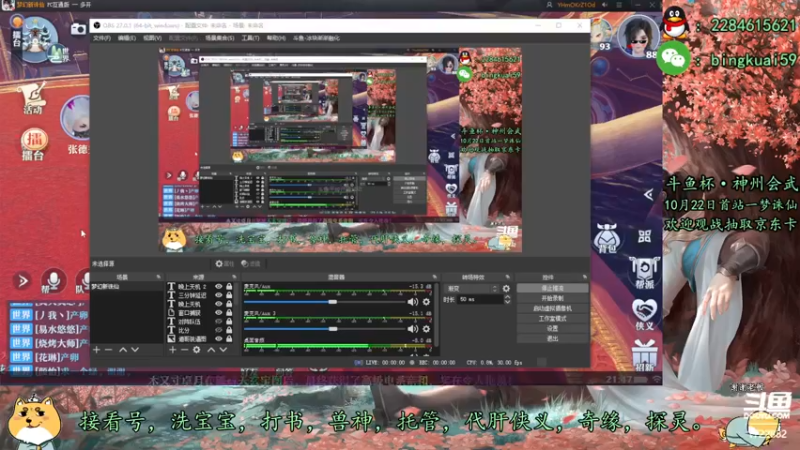Add a source with the plus icon under 来源
This screenshot has height=450, width=800.
point(172,350)
